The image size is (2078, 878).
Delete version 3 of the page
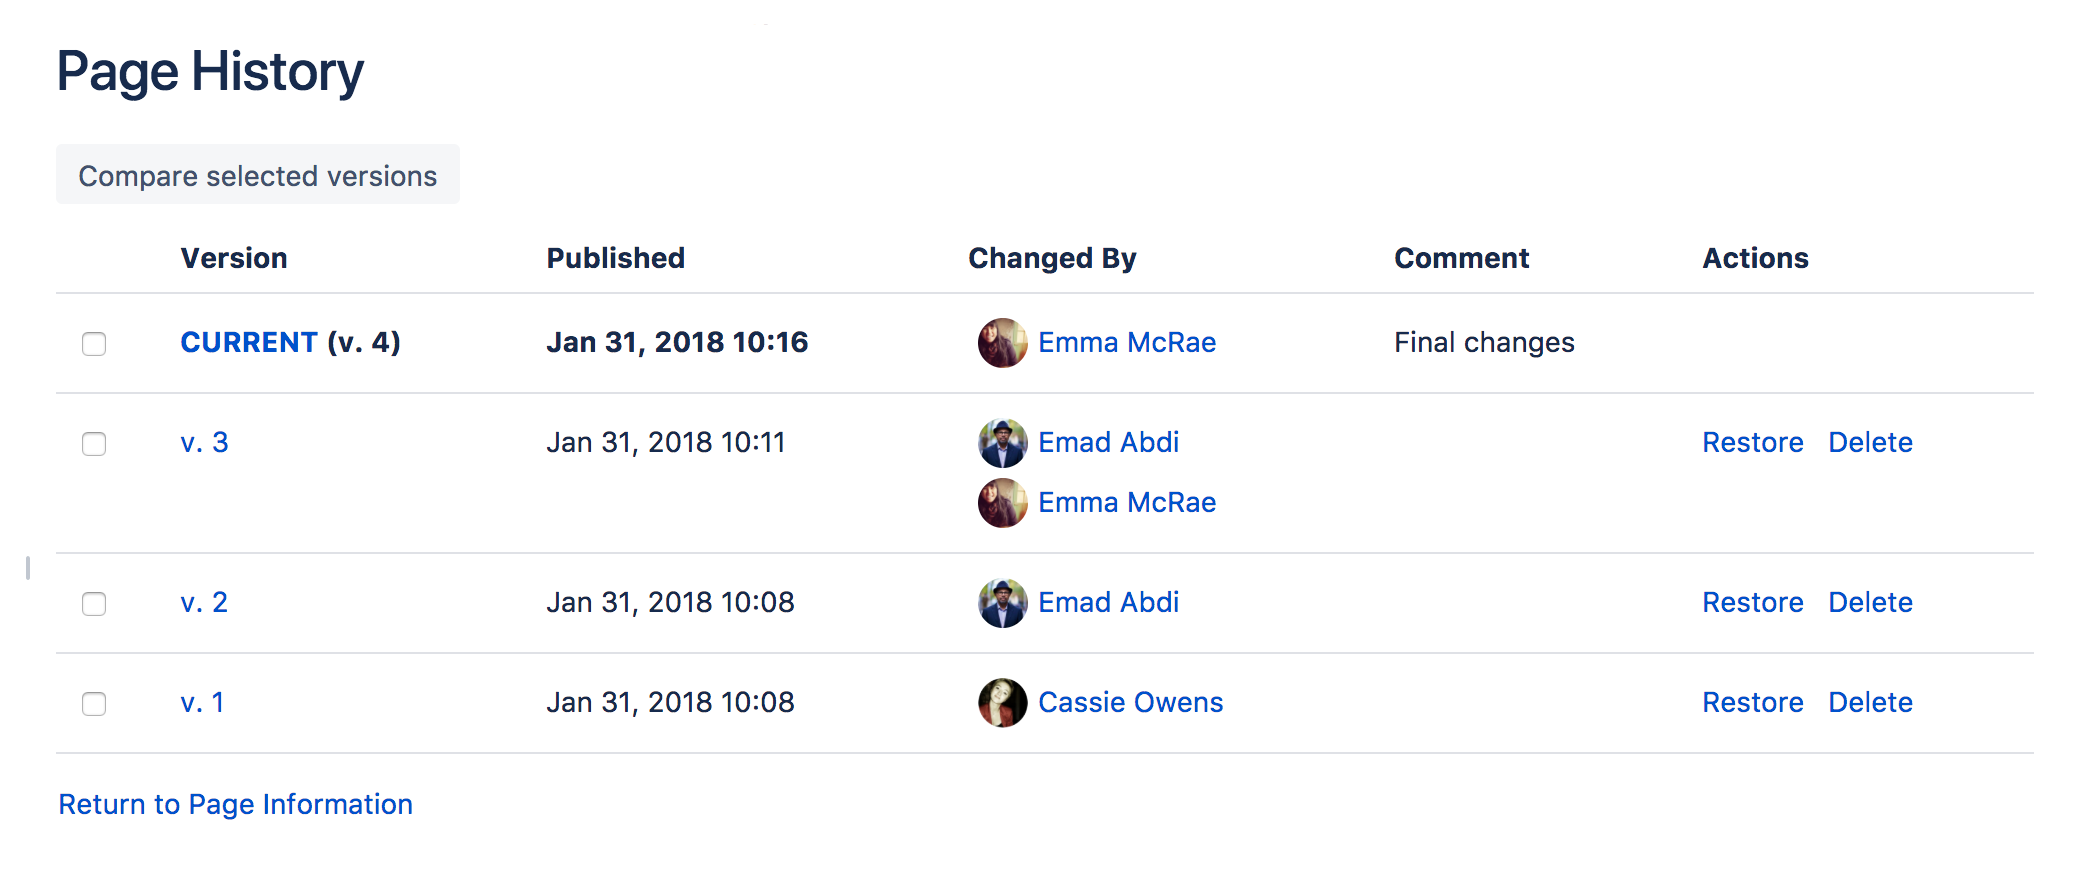pos(1870,442)
